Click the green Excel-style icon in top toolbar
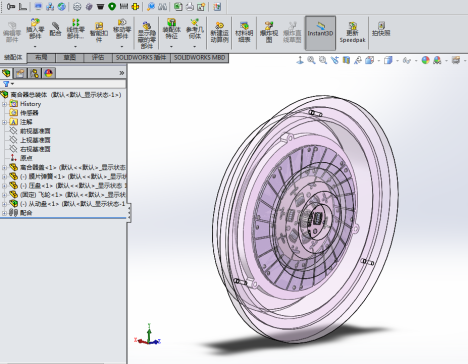This screenshot has height=364, width=468. click(178, 7)
